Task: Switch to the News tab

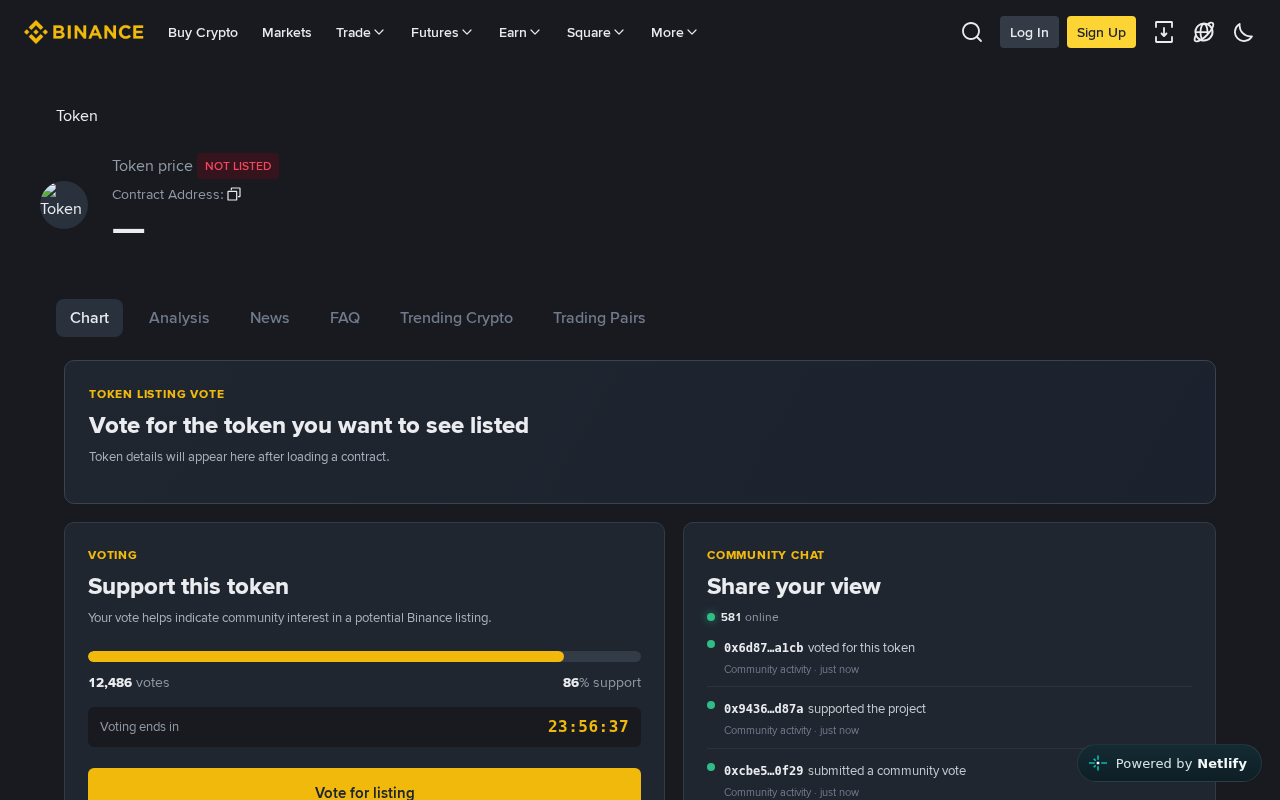Action: [270, 318]
